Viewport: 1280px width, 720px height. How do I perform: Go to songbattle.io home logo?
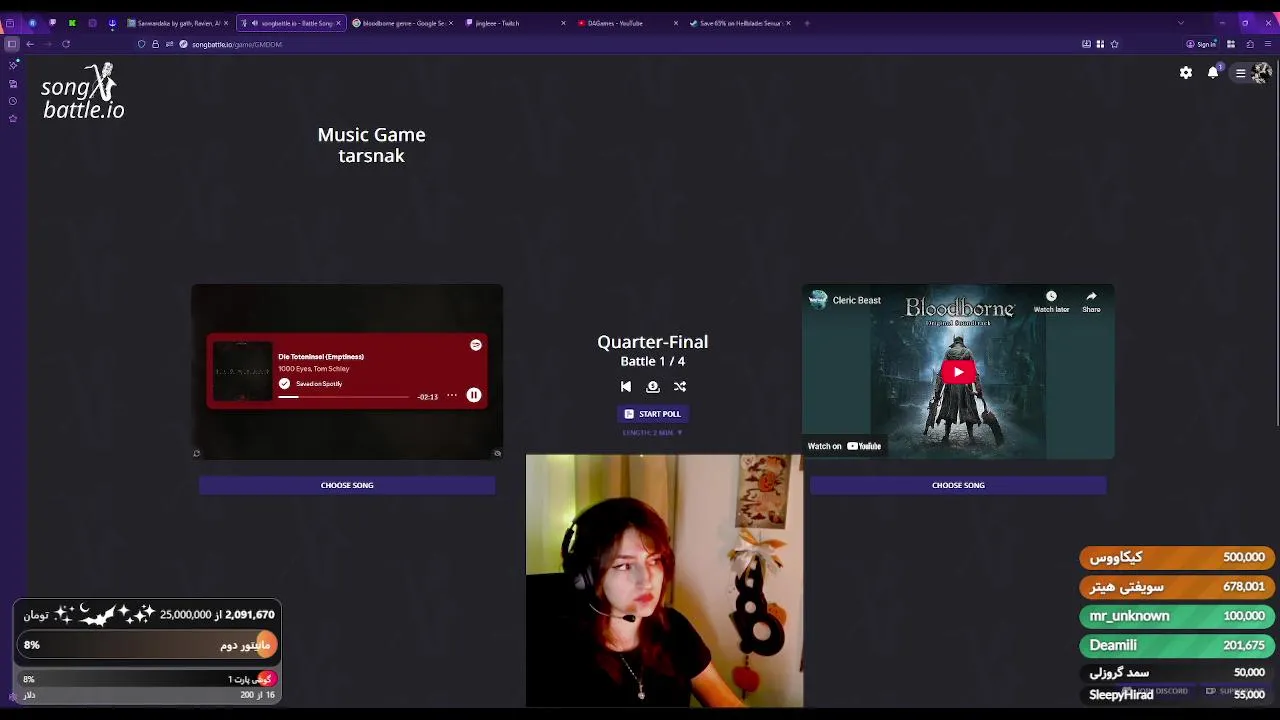83,92
